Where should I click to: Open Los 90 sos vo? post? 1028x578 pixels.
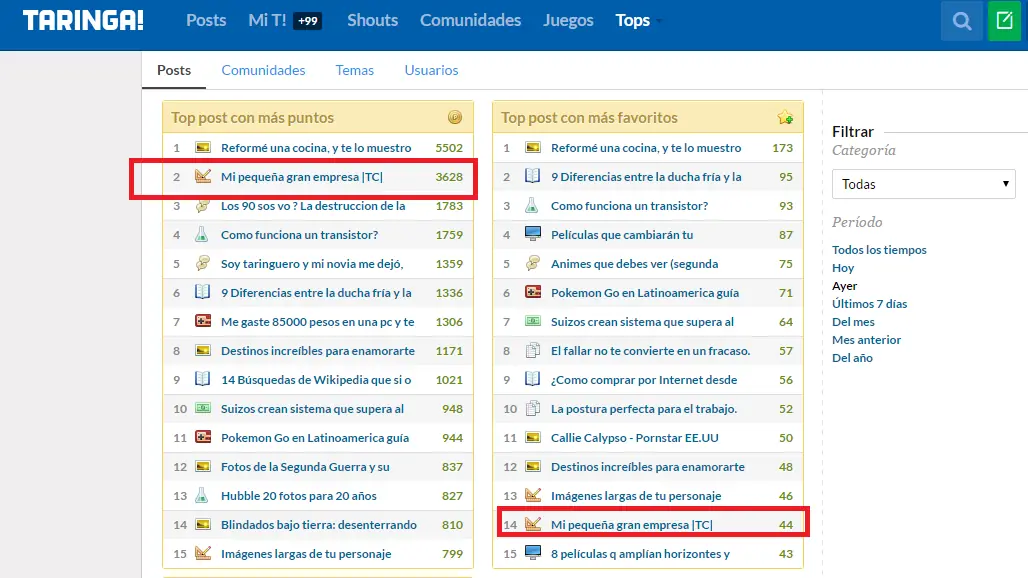tap(313, 206)
